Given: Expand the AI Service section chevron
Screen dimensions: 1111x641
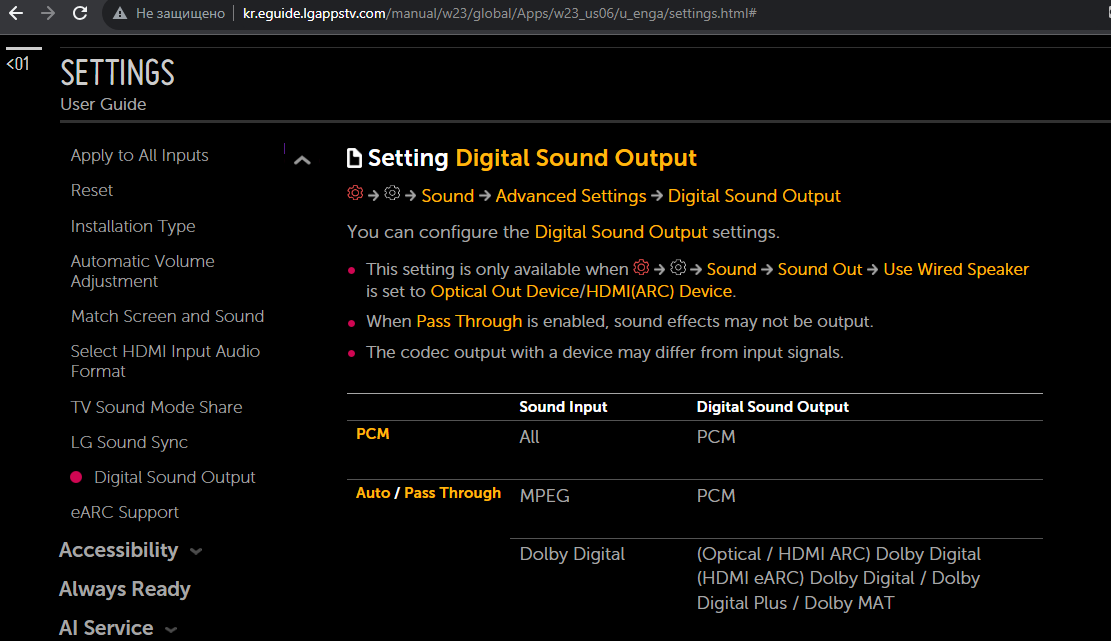Looking at the screenshot, I should [x=171, y=629].
